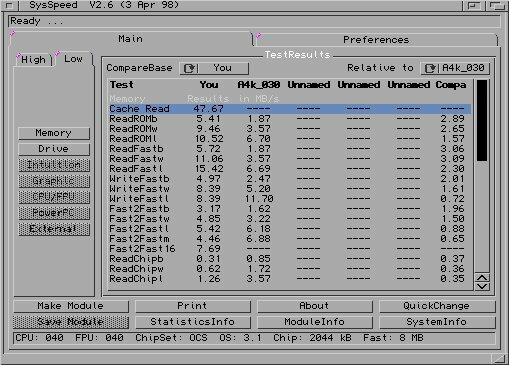Select the ReadROMl result row
The image size is (509, 365).
(x=290, y=139)
